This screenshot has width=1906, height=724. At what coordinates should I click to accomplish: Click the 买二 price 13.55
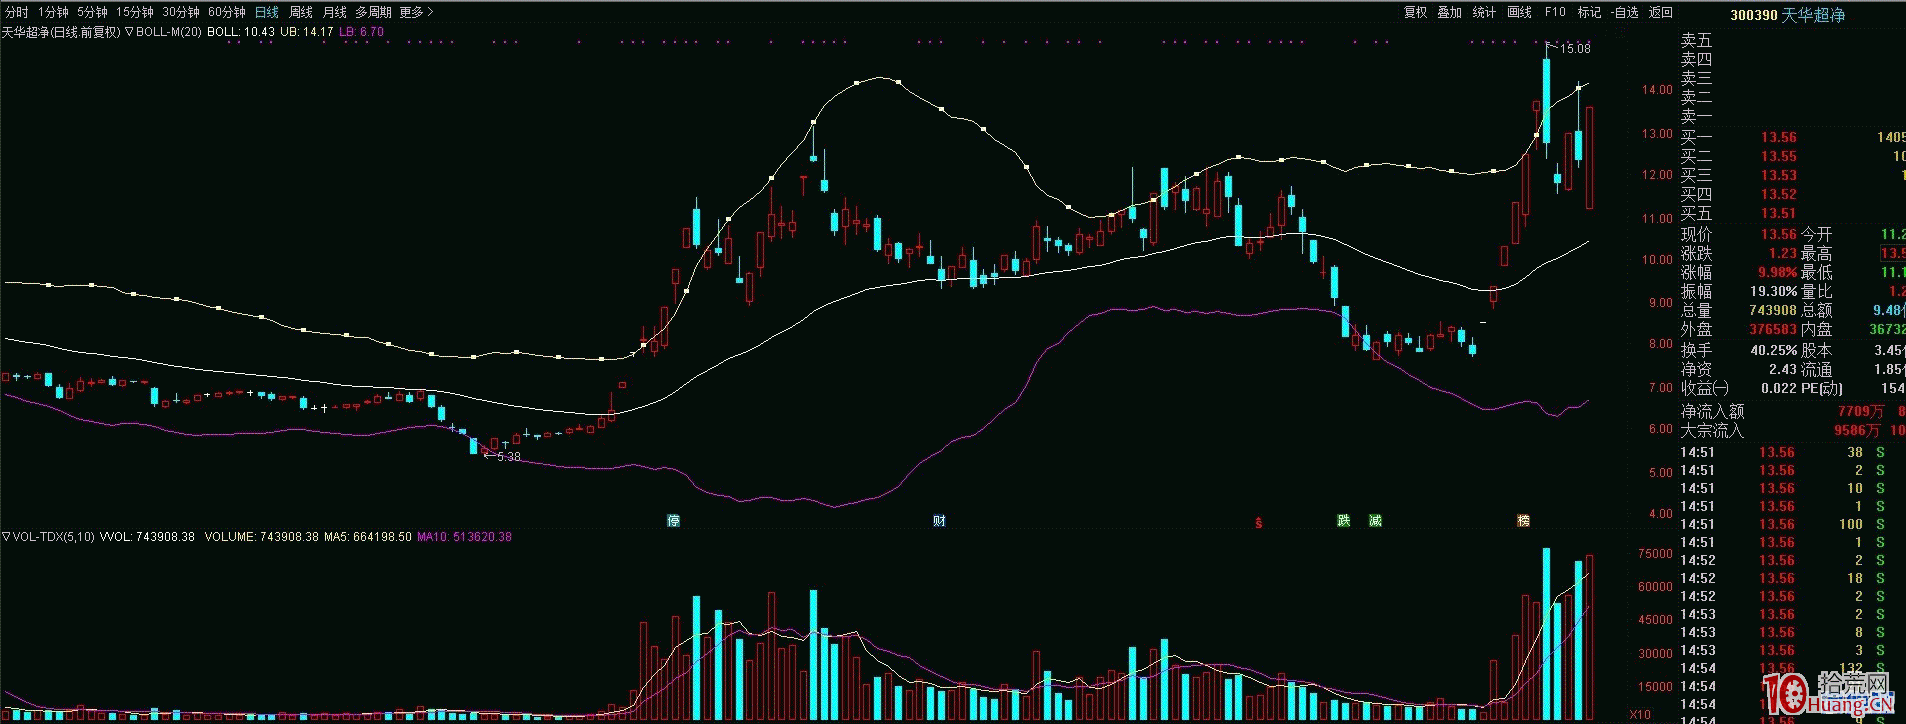click(1779, 156)
